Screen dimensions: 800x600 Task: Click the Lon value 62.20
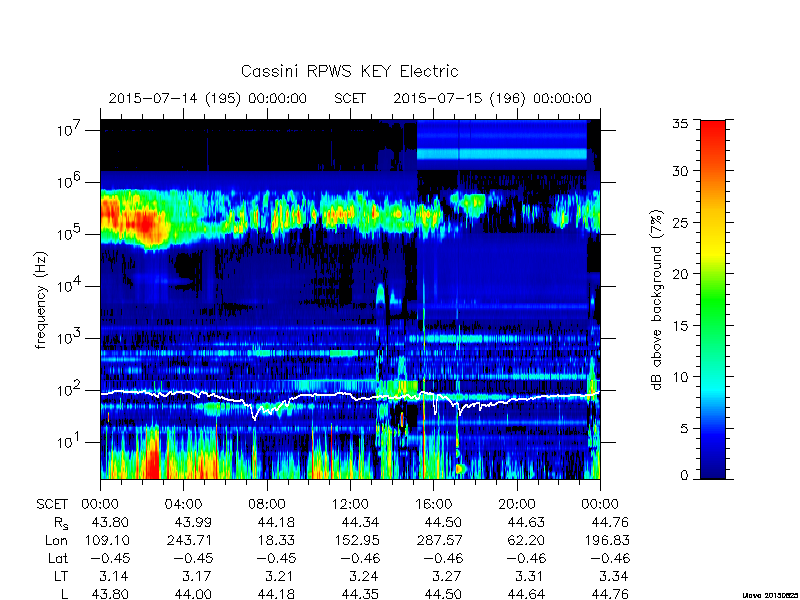point(526,540)
